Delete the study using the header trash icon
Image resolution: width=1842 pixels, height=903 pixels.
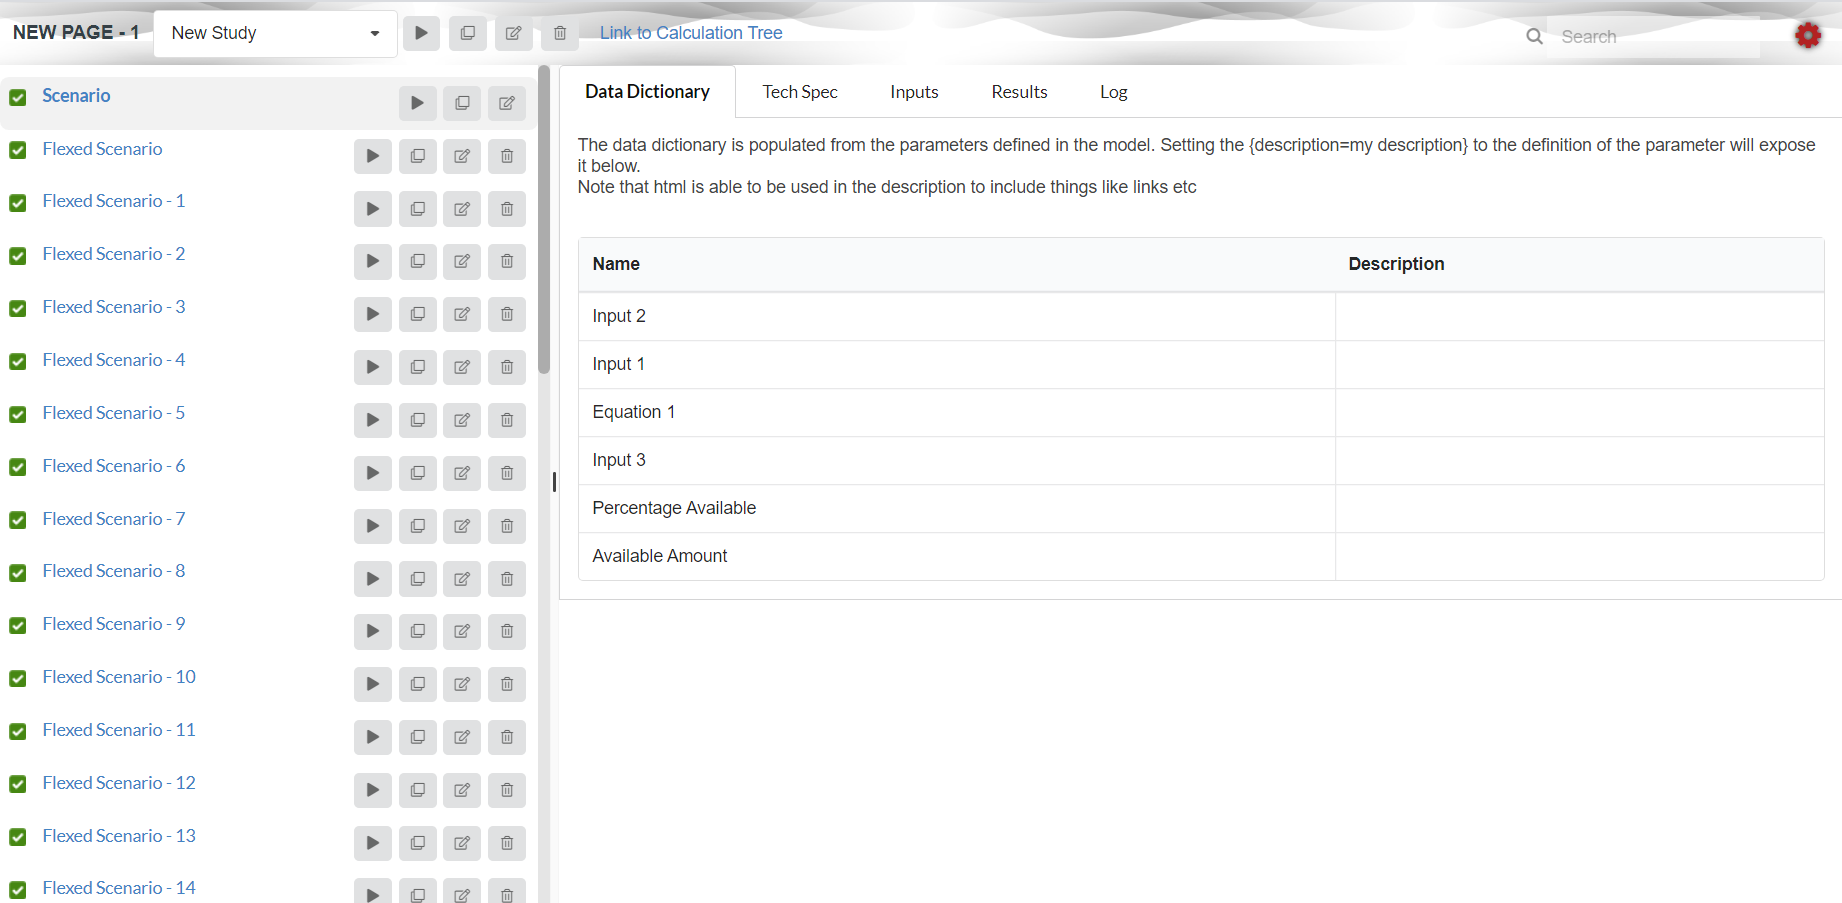click(x=560, y=33)
